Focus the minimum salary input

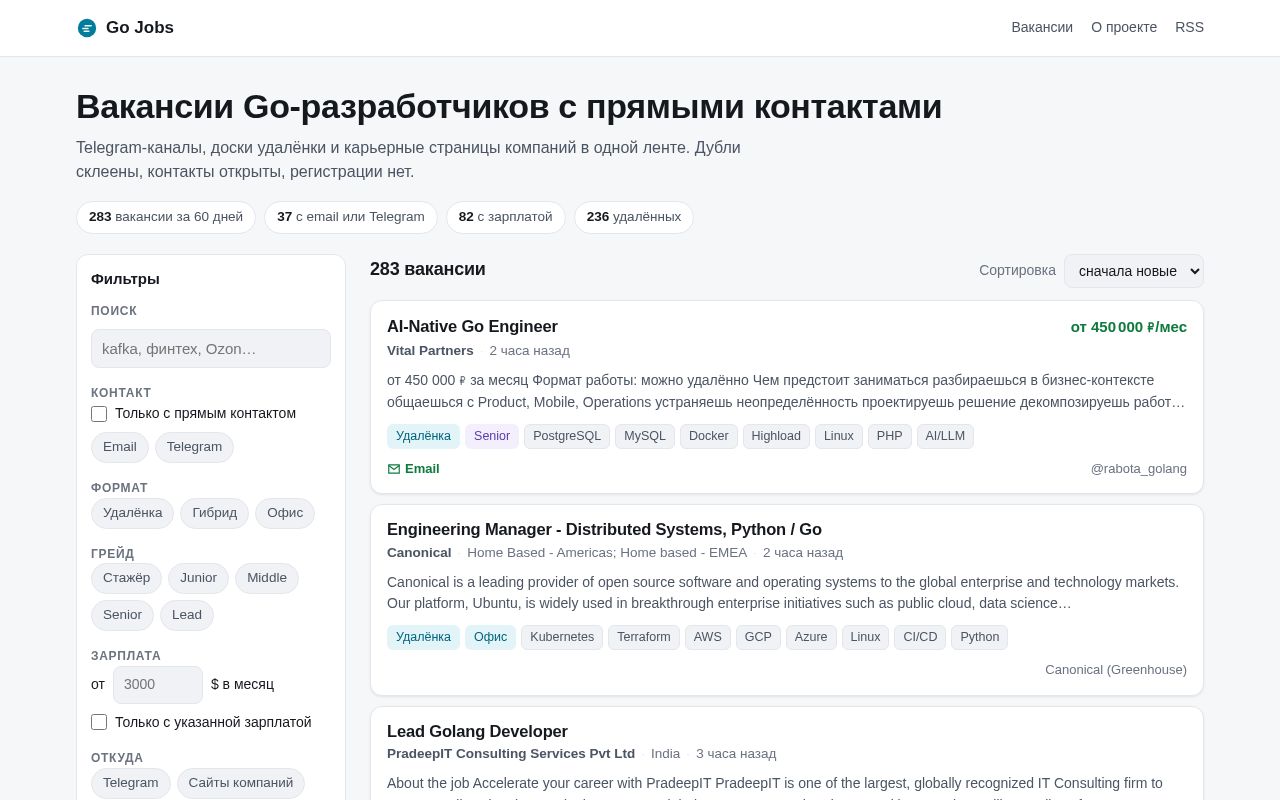click(158, 685)
